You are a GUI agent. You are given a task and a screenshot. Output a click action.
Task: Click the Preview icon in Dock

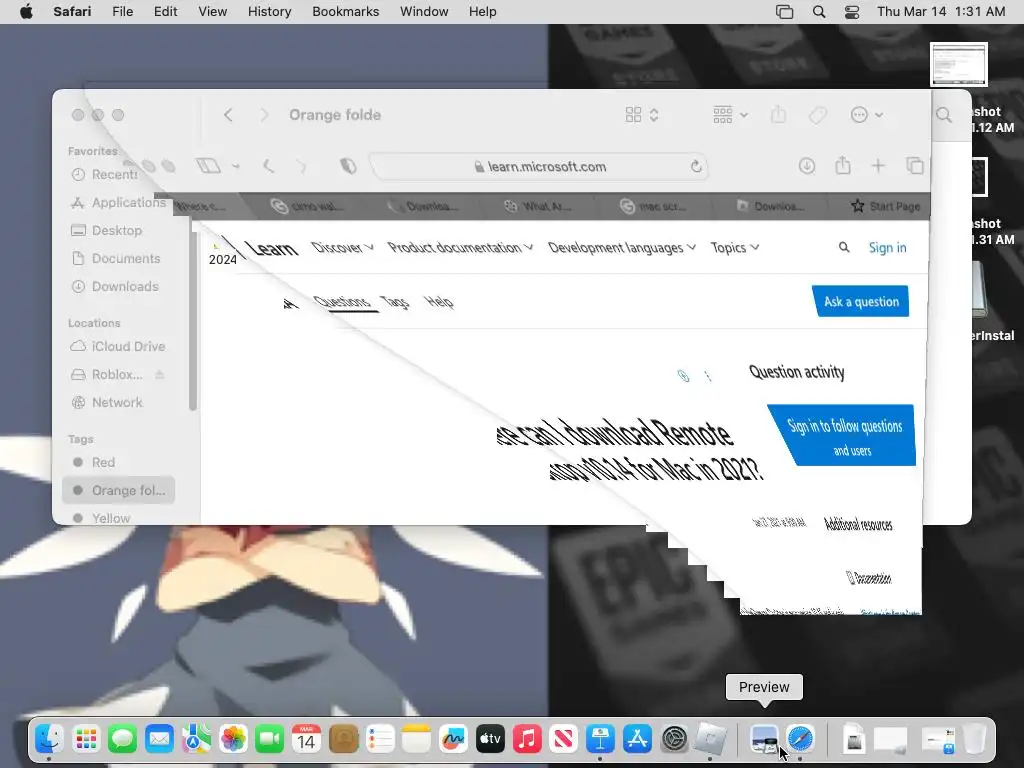(x=764, y=739)
